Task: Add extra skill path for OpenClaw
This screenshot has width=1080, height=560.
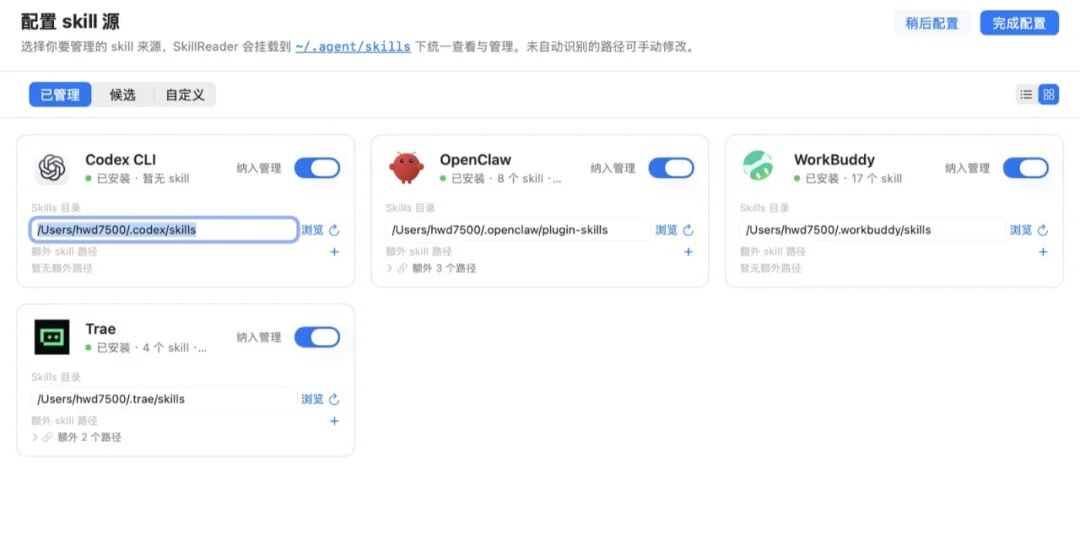Action: tap(688, 252)
